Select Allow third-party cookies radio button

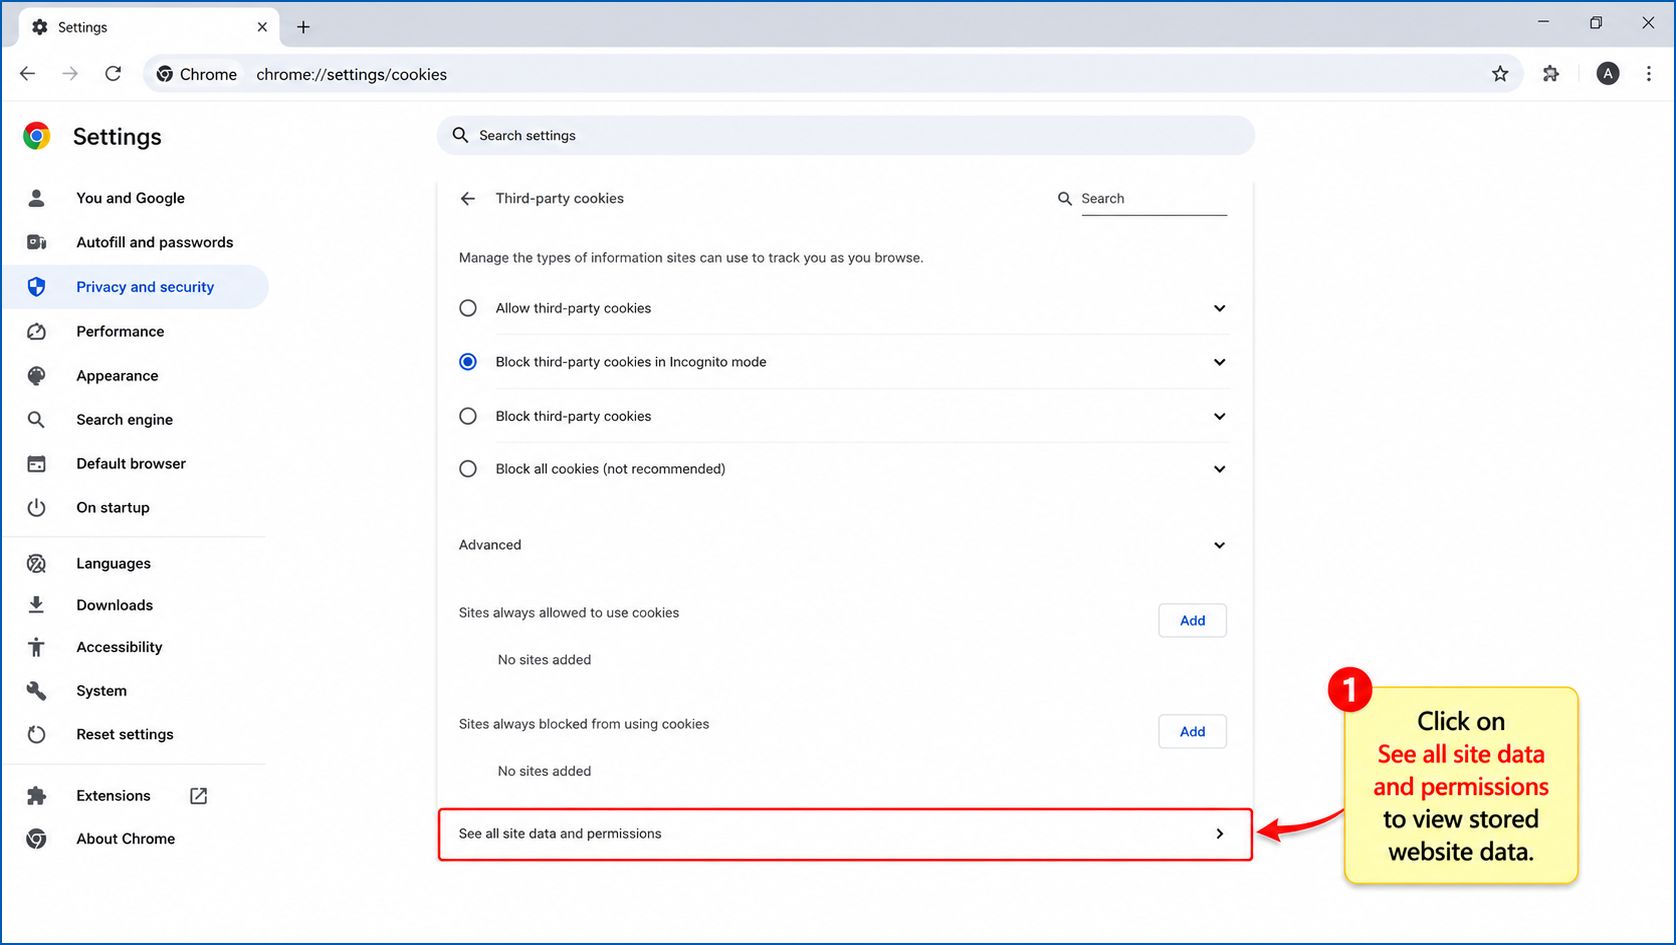(x=468, y=308)
